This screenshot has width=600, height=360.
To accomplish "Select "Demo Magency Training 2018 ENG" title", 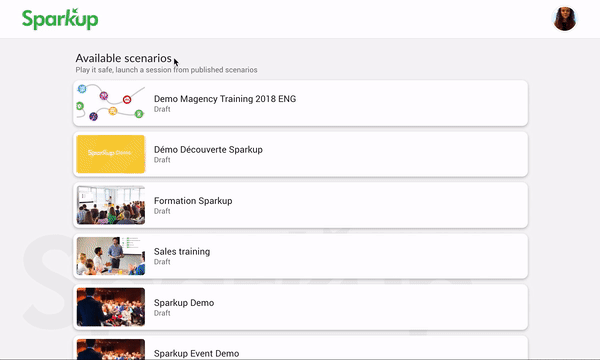I will pyautogui.click(x=225, y=99).
